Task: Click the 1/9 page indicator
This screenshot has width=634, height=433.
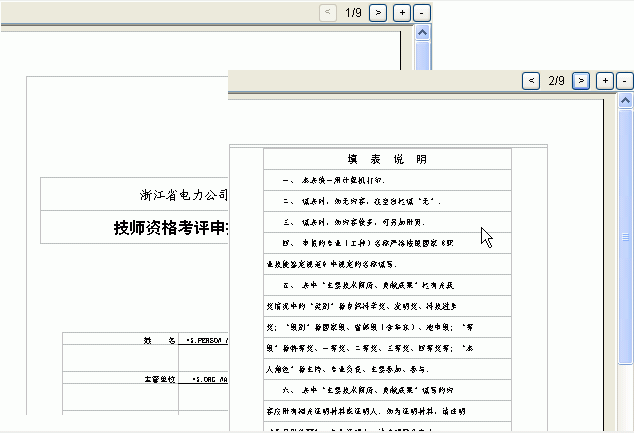Action: [353, 12]
